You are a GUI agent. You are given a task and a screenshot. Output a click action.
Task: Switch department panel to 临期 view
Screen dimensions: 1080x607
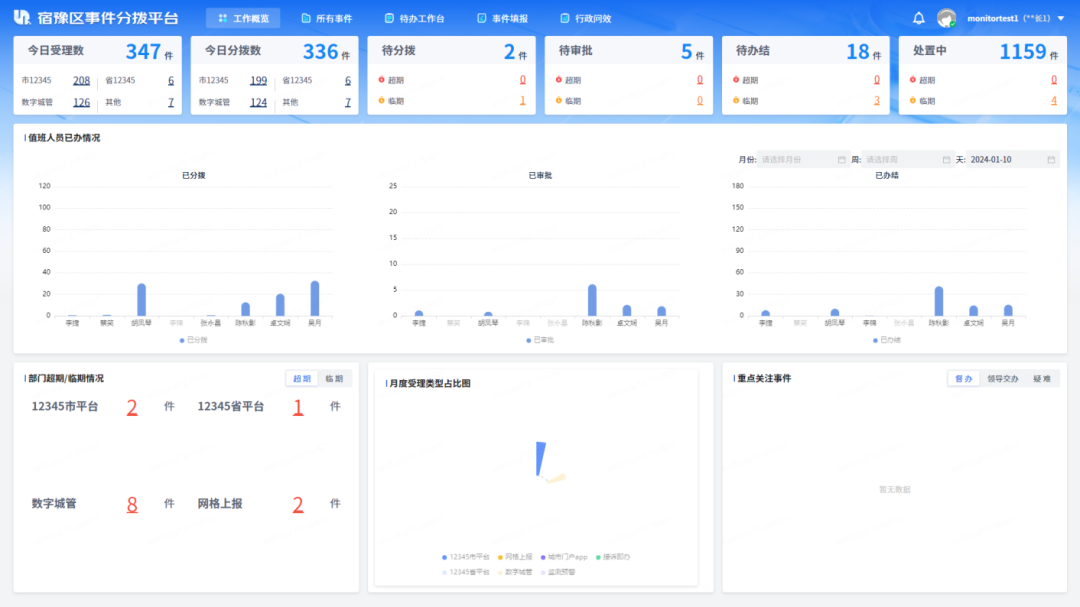coord(334,379)
